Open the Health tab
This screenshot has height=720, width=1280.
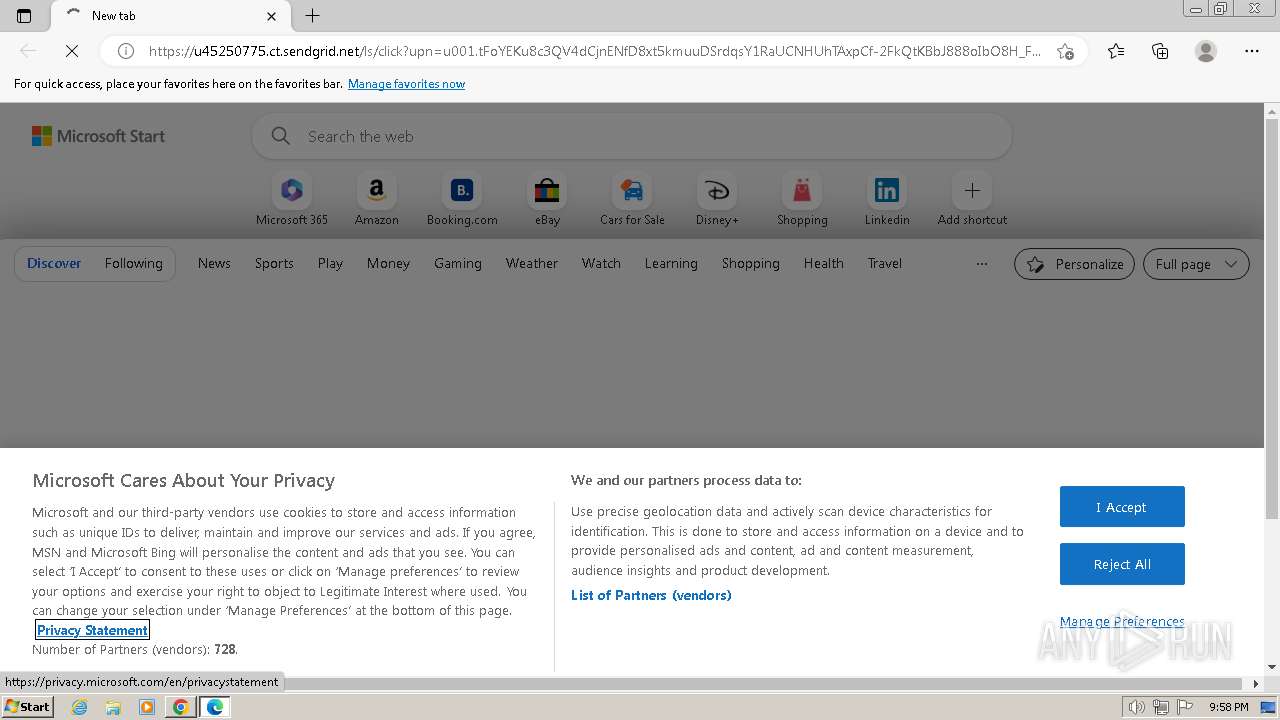point(824,263)
